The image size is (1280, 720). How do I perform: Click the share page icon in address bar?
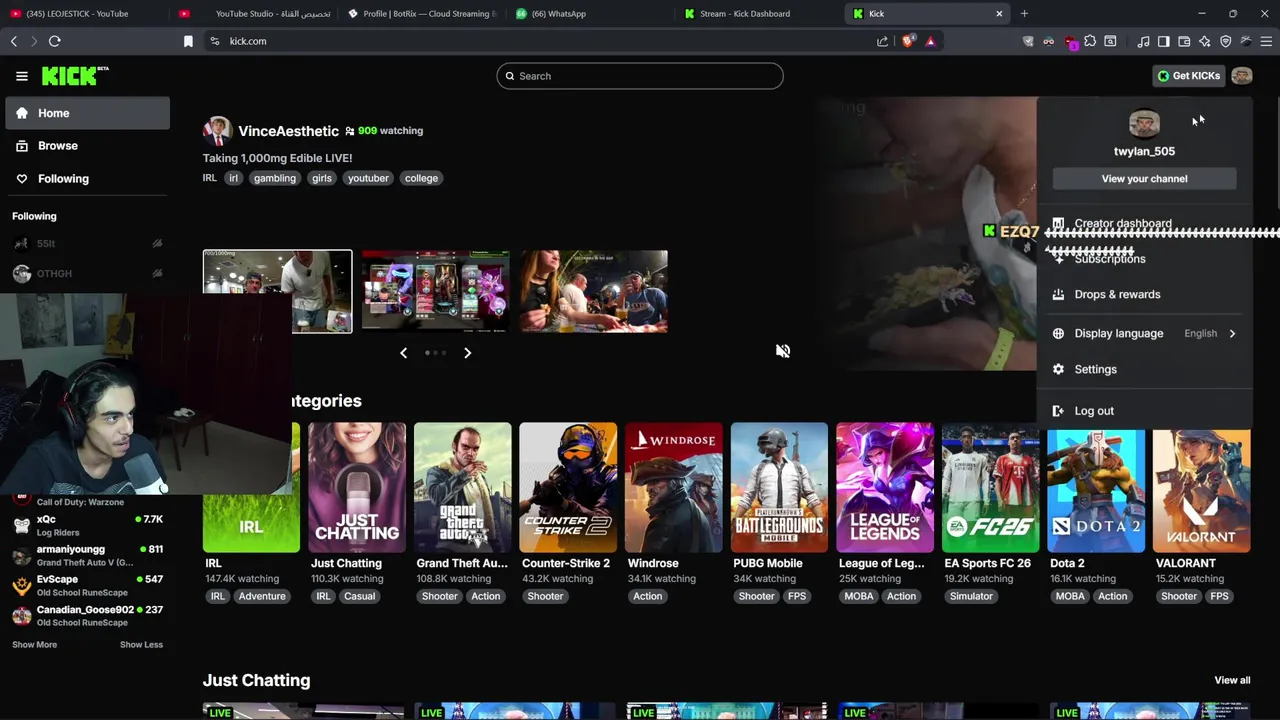coord(882,41)
